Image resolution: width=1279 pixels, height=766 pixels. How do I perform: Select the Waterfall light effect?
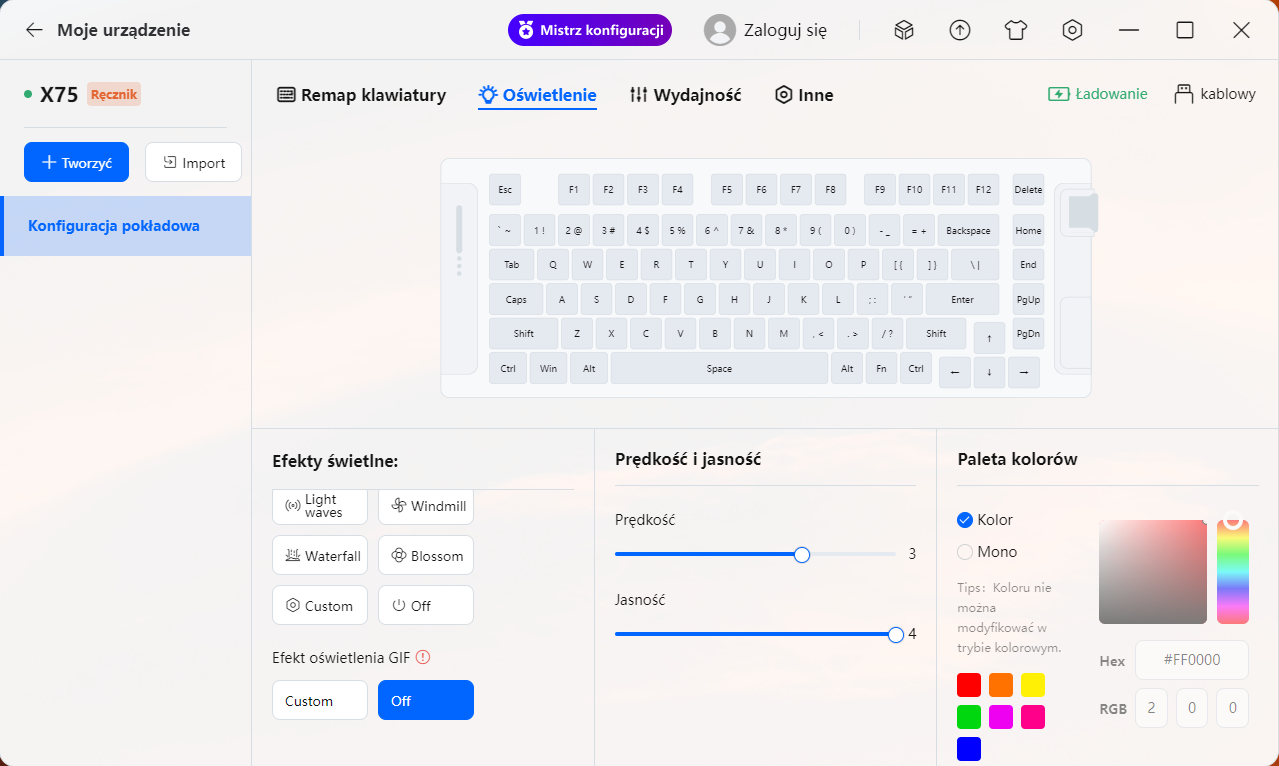coord(320,556)
